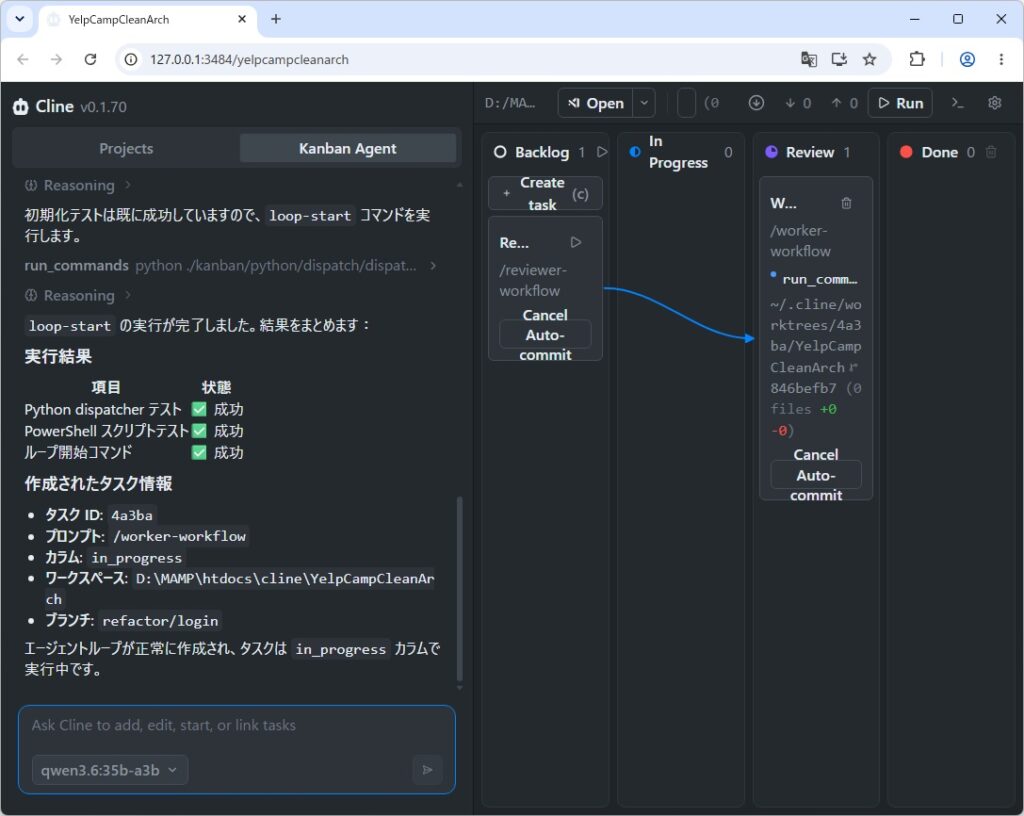Click the worktree path on the review card
The width and height of the screenshot is (1024, 816).
[x=816, y=336]
